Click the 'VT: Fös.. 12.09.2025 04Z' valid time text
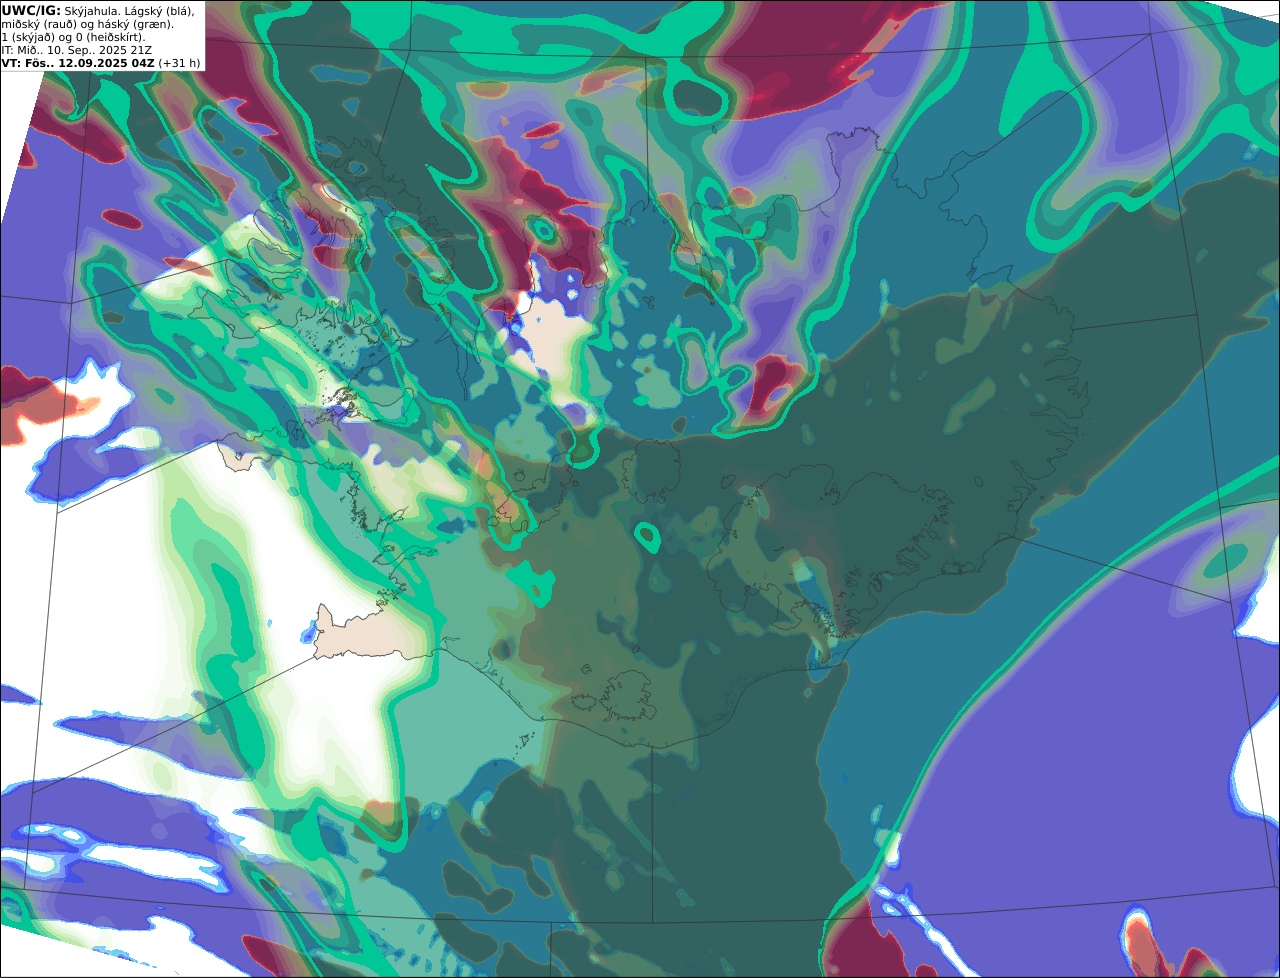This screenshot has width=1280, height=978. (x=78, y=63)
